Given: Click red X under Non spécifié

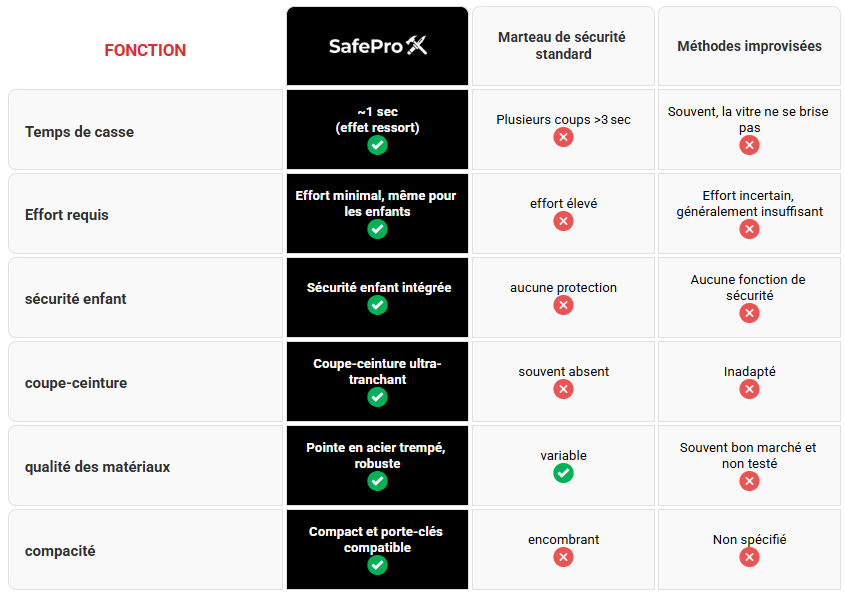Looking at the screenshot, I should click(749, 557).
